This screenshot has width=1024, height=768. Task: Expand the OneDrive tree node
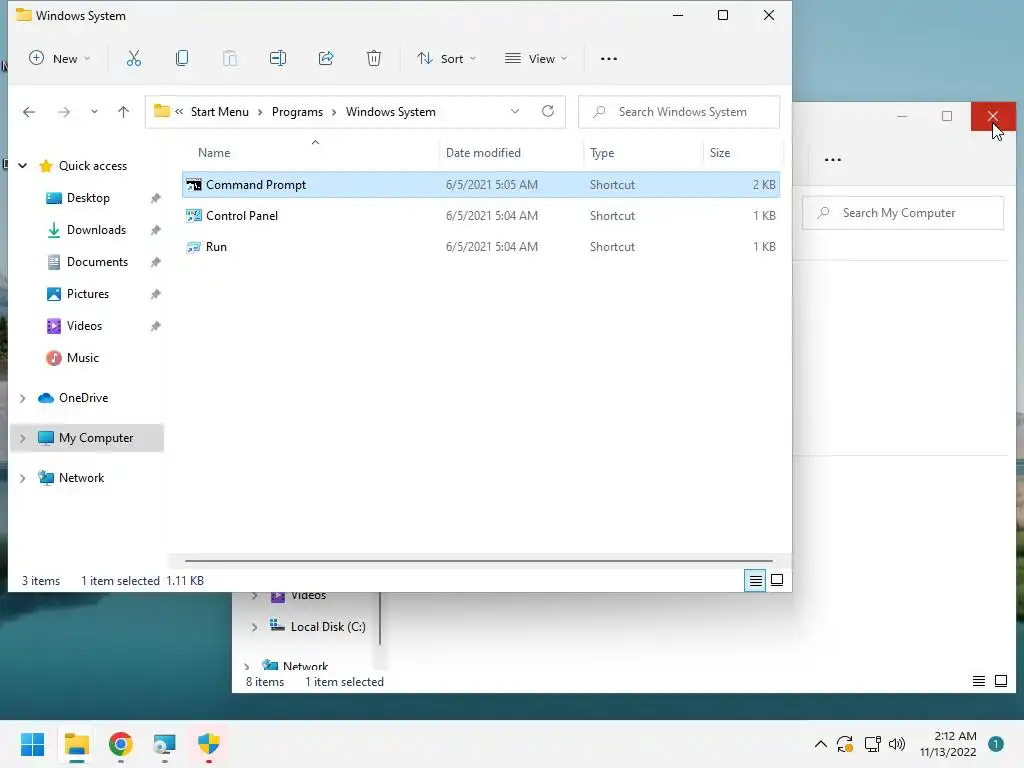click(x=22, y=398)
